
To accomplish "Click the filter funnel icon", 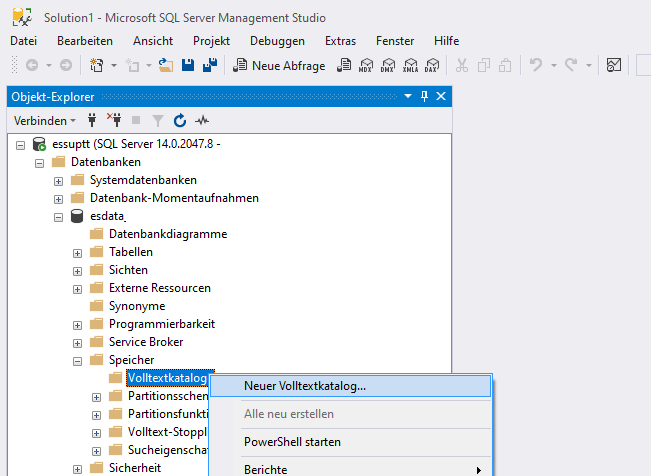I will (158, 120).
